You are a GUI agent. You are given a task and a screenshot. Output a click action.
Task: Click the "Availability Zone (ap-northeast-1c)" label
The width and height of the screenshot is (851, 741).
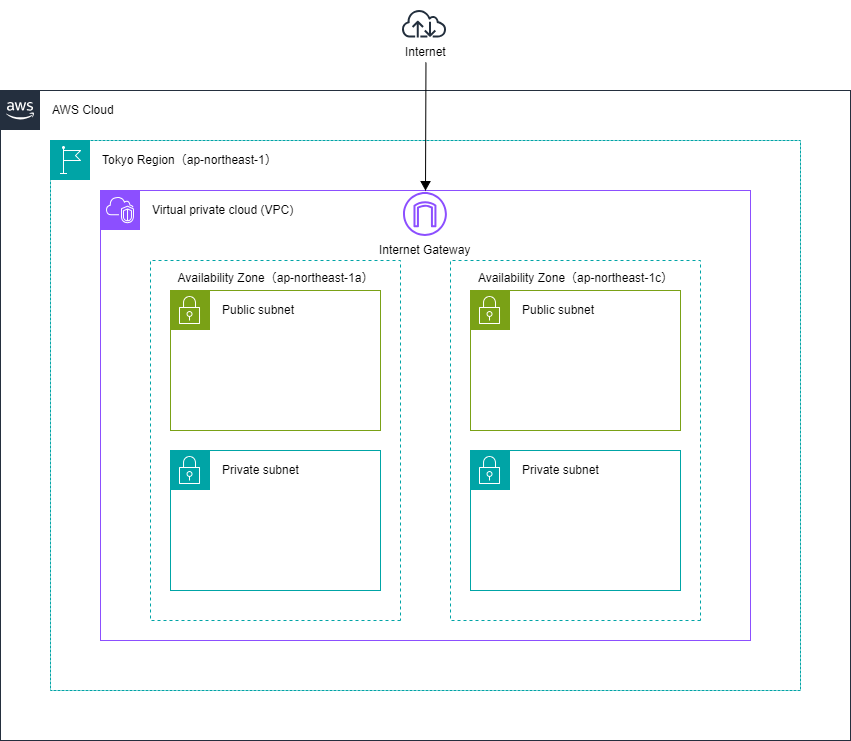(572, 277)
